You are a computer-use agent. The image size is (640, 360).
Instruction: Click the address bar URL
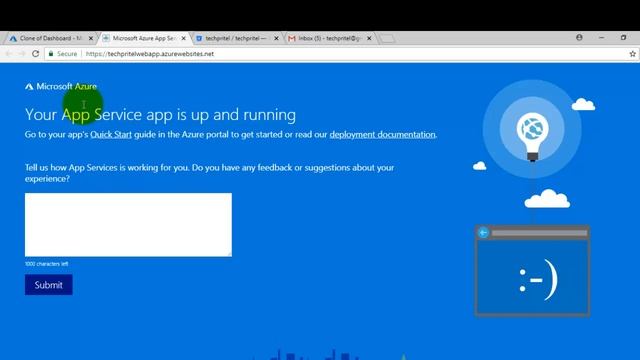coord(150,54)
